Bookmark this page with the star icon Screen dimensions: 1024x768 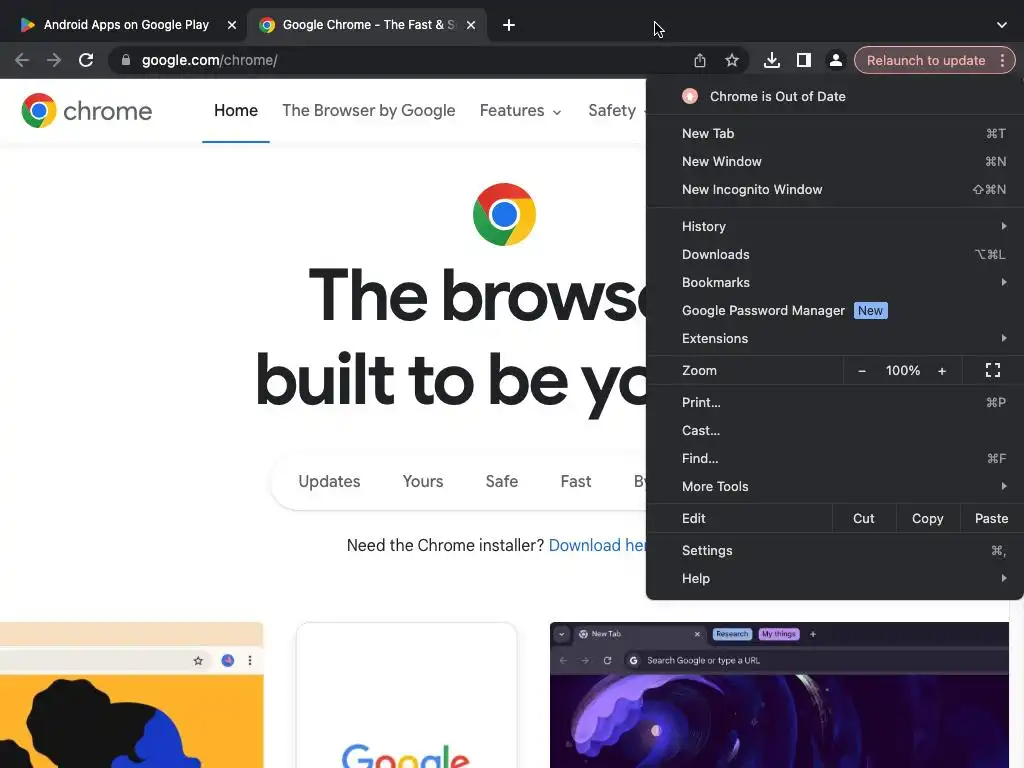(x=731, y=60)
